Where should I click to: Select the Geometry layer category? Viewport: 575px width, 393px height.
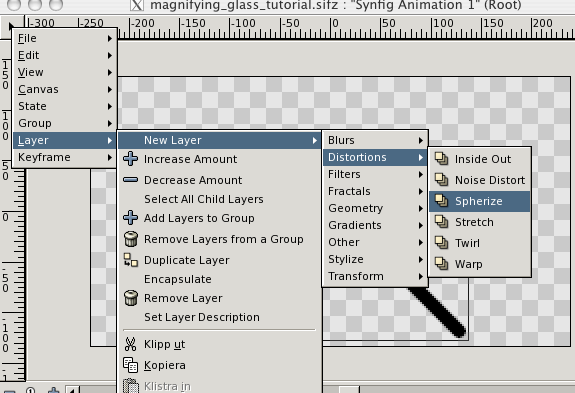pos(375,208)
